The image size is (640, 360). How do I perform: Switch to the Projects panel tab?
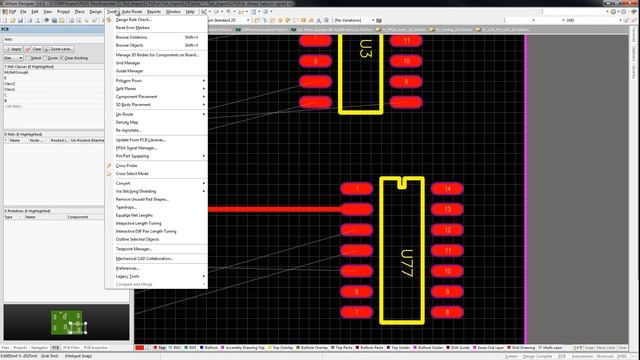[x=20, y=348]
